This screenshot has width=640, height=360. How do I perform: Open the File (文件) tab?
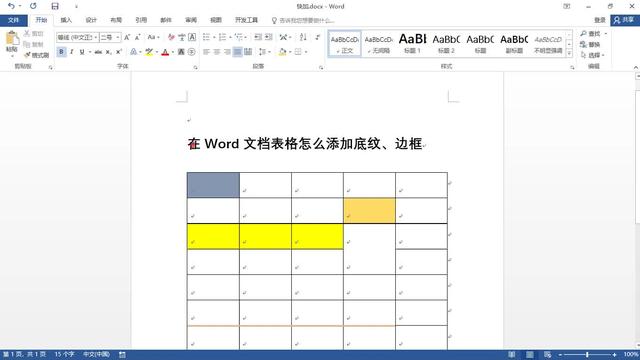tap(13, 20)
